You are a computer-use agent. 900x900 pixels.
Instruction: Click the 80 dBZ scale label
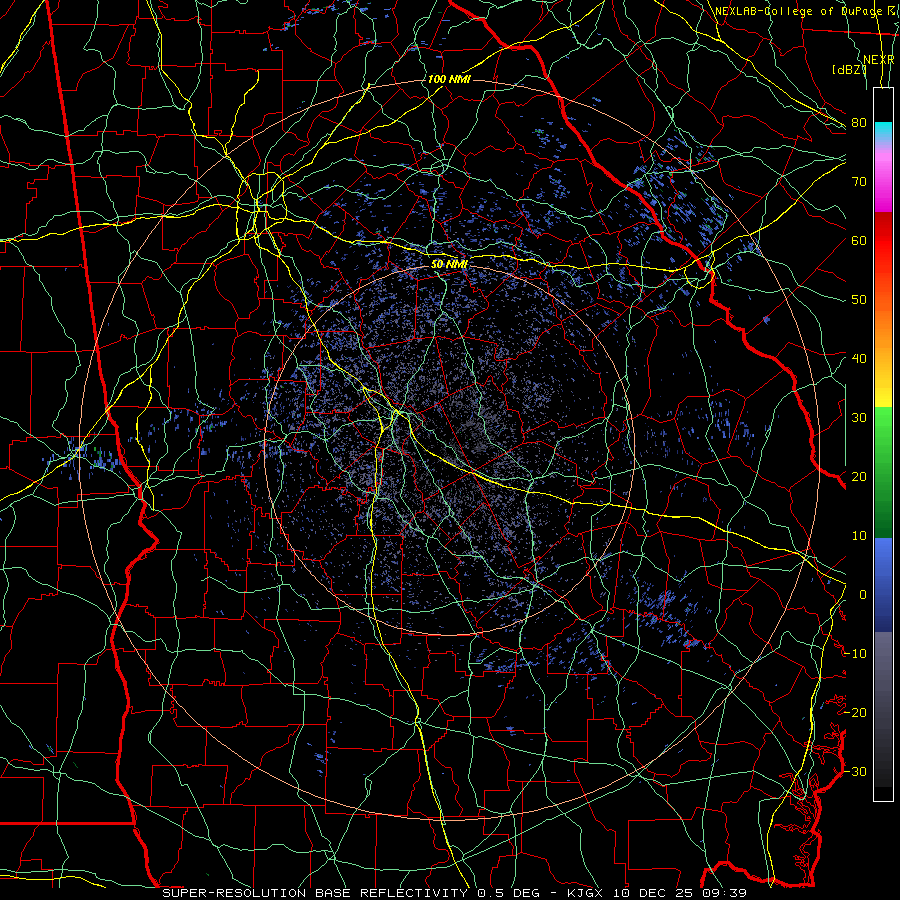[x=859, y=123]
